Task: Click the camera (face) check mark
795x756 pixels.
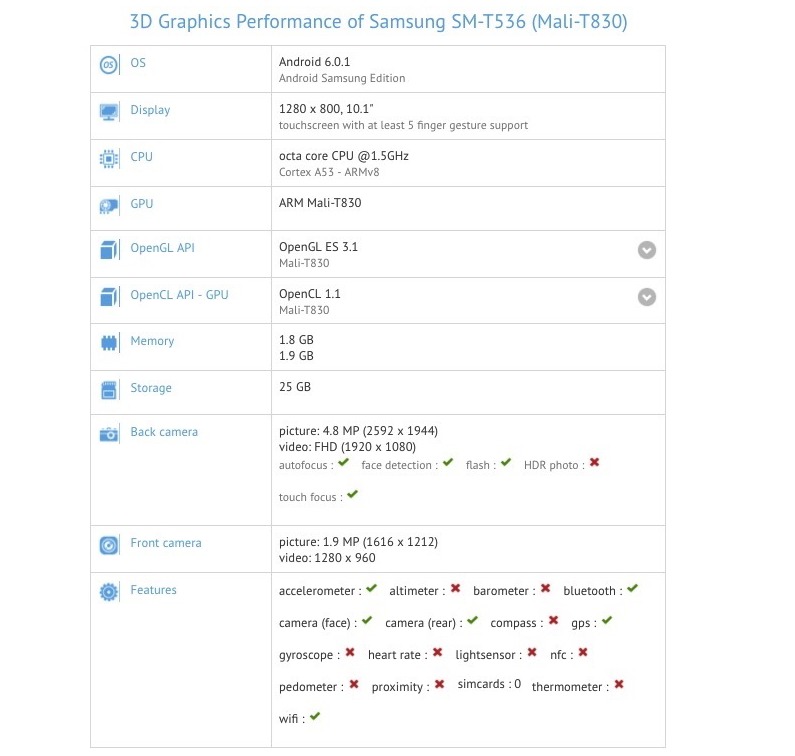Action: pos(367,620)
